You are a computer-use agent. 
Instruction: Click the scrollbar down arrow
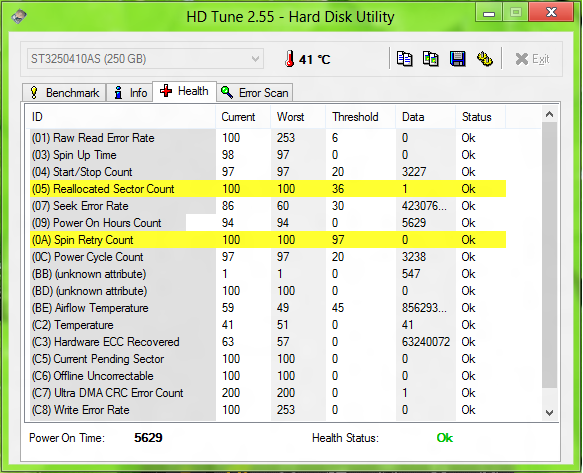(550, 412)
